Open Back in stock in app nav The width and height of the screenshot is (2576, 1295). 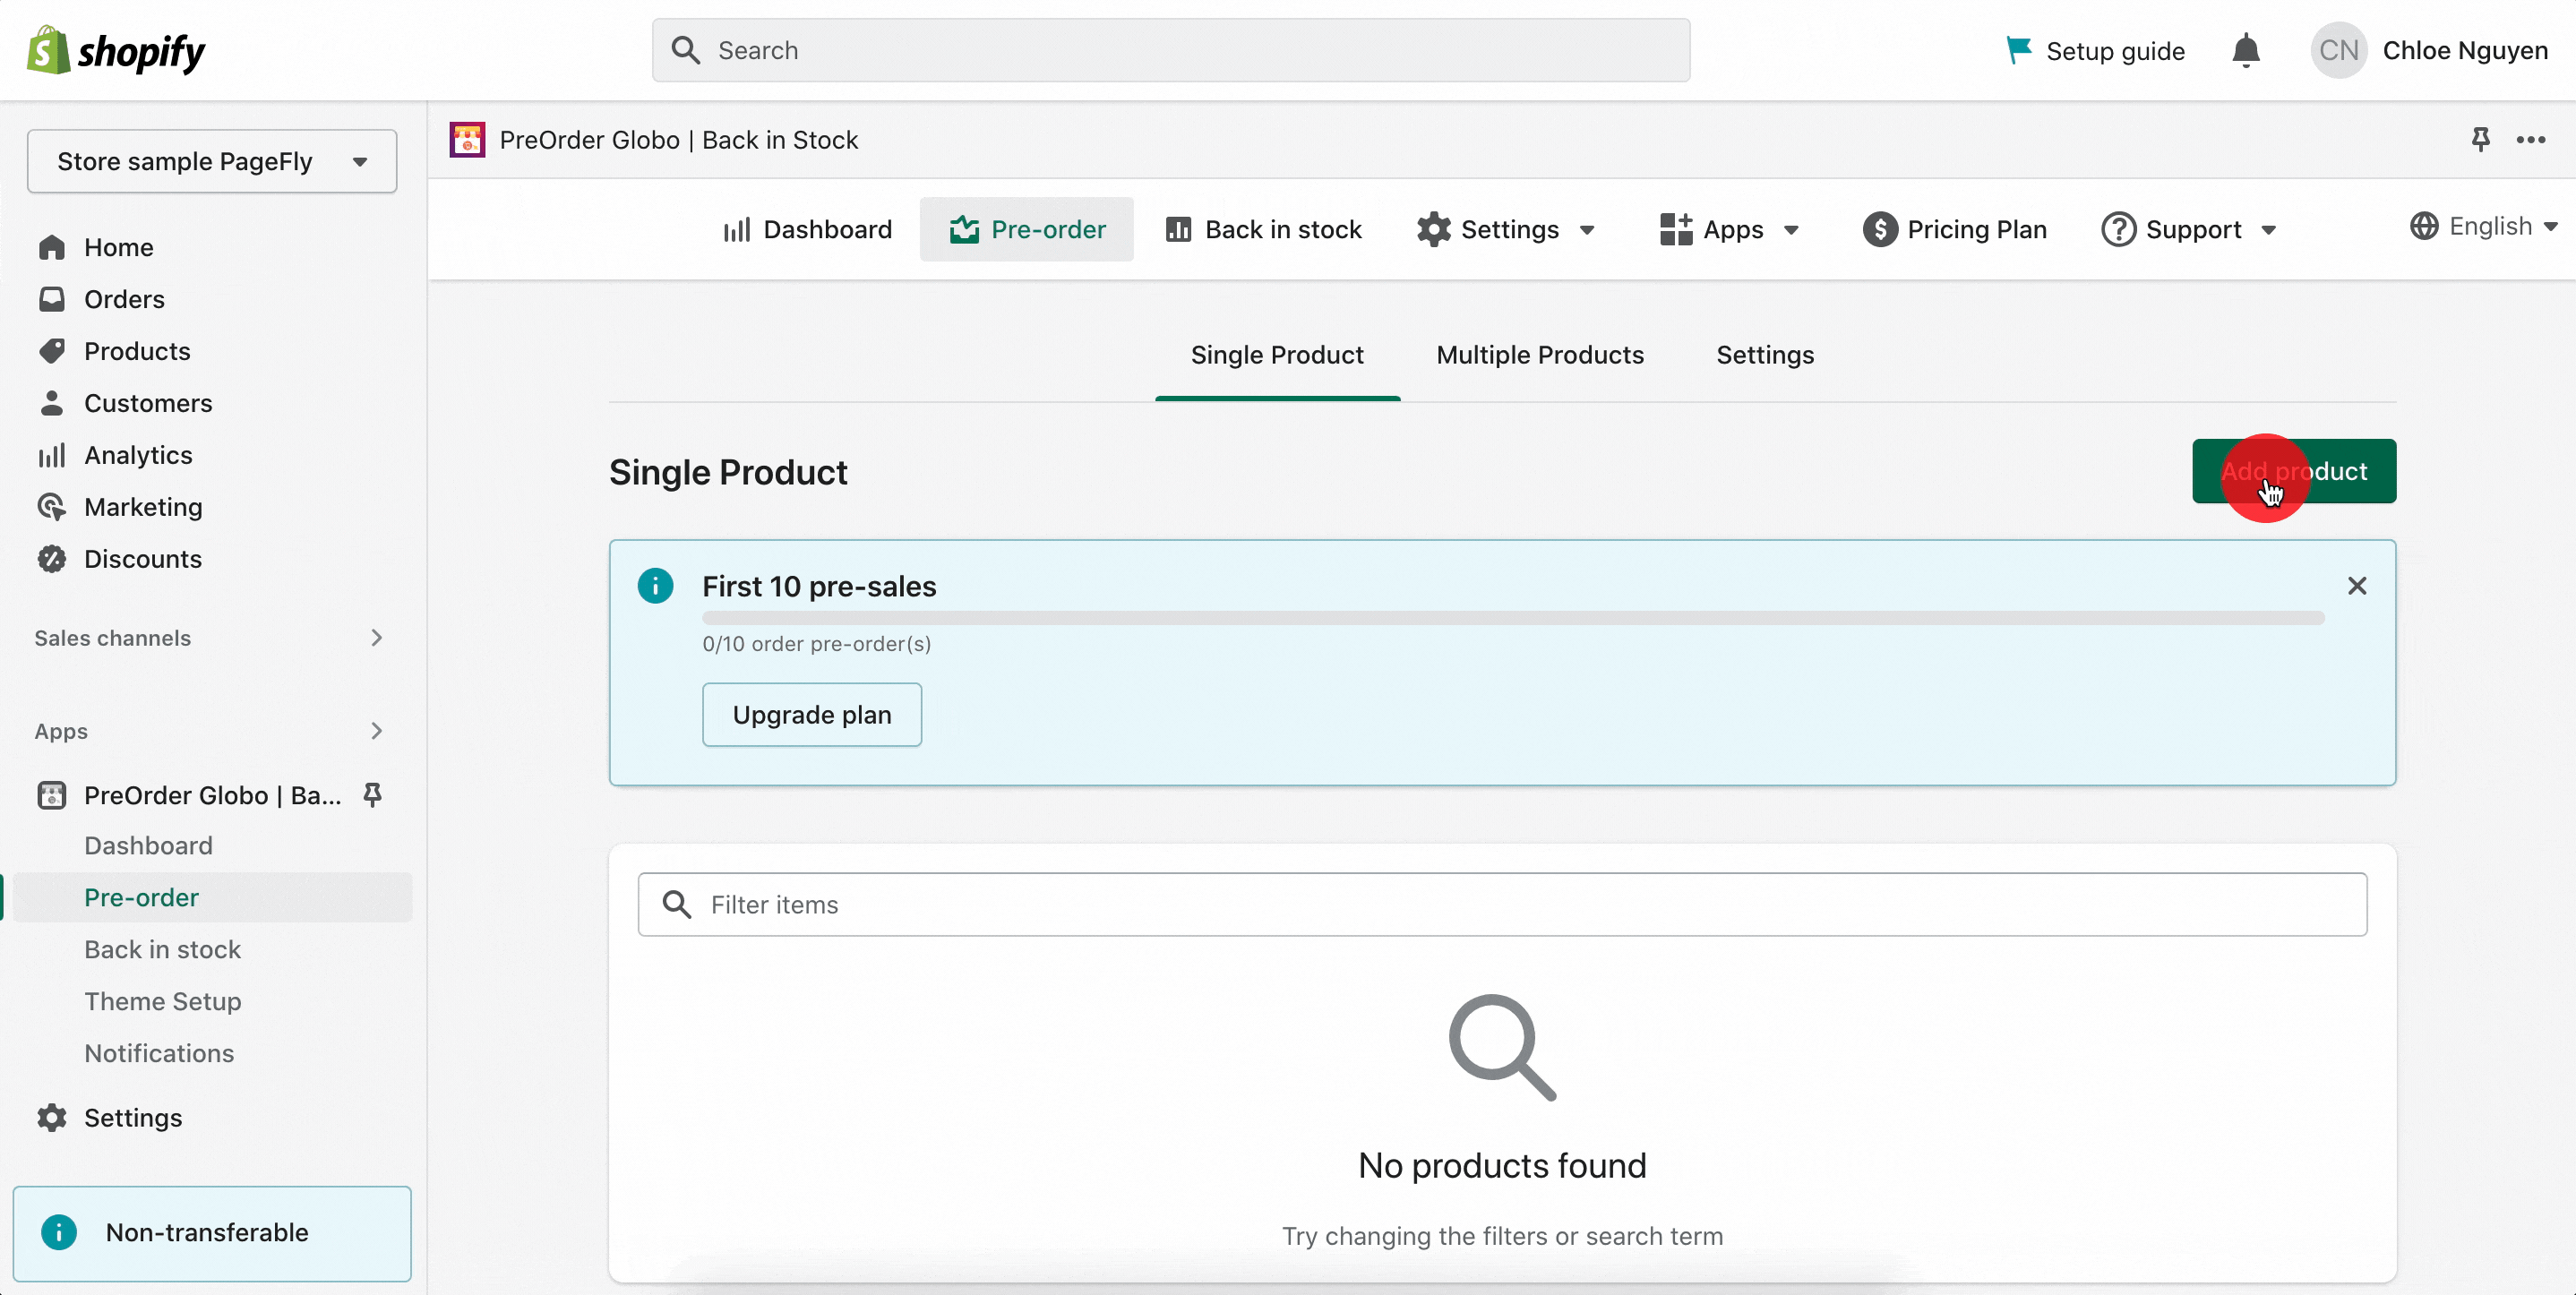click(1264, 229)
